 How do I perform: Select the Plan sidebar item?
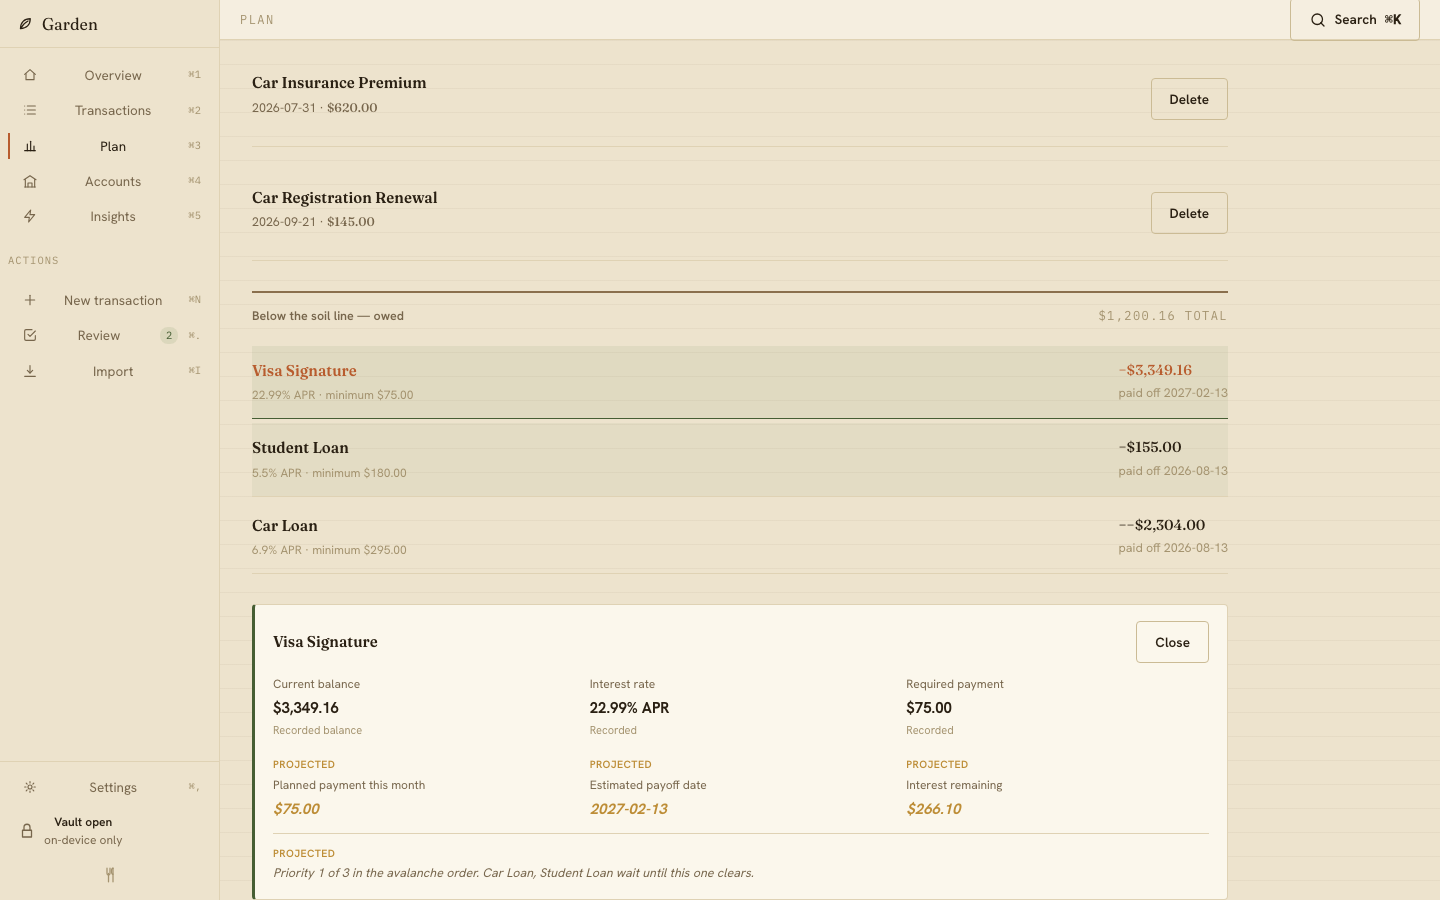pos(113,146)
